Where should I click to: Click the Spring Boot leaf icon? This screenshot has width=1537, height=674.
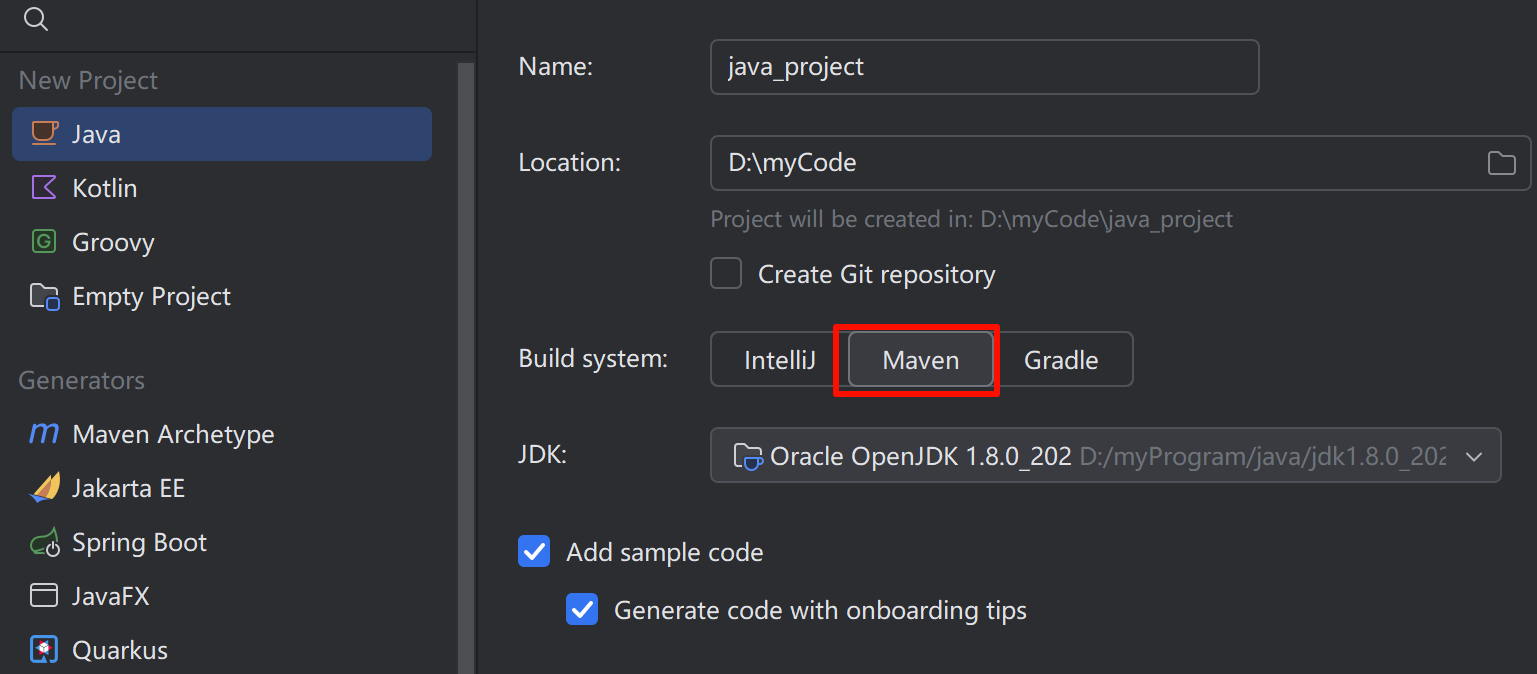click(44, 543)
